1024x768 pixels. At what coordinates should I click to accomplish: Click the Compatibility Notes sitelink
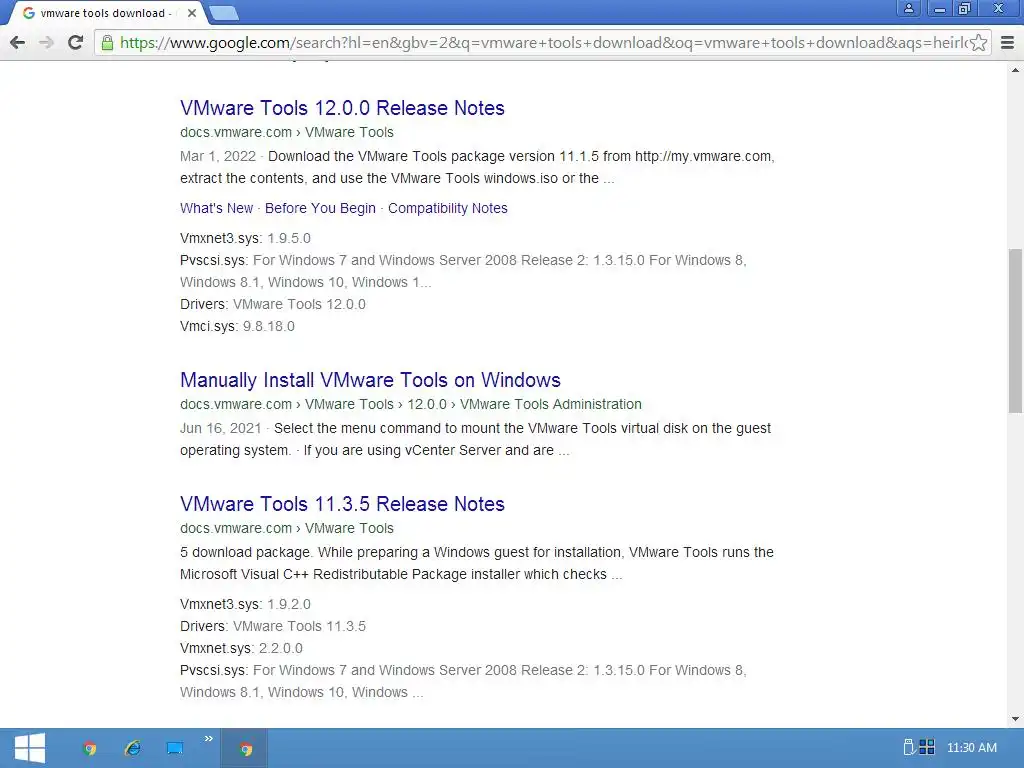pos(447,208)
